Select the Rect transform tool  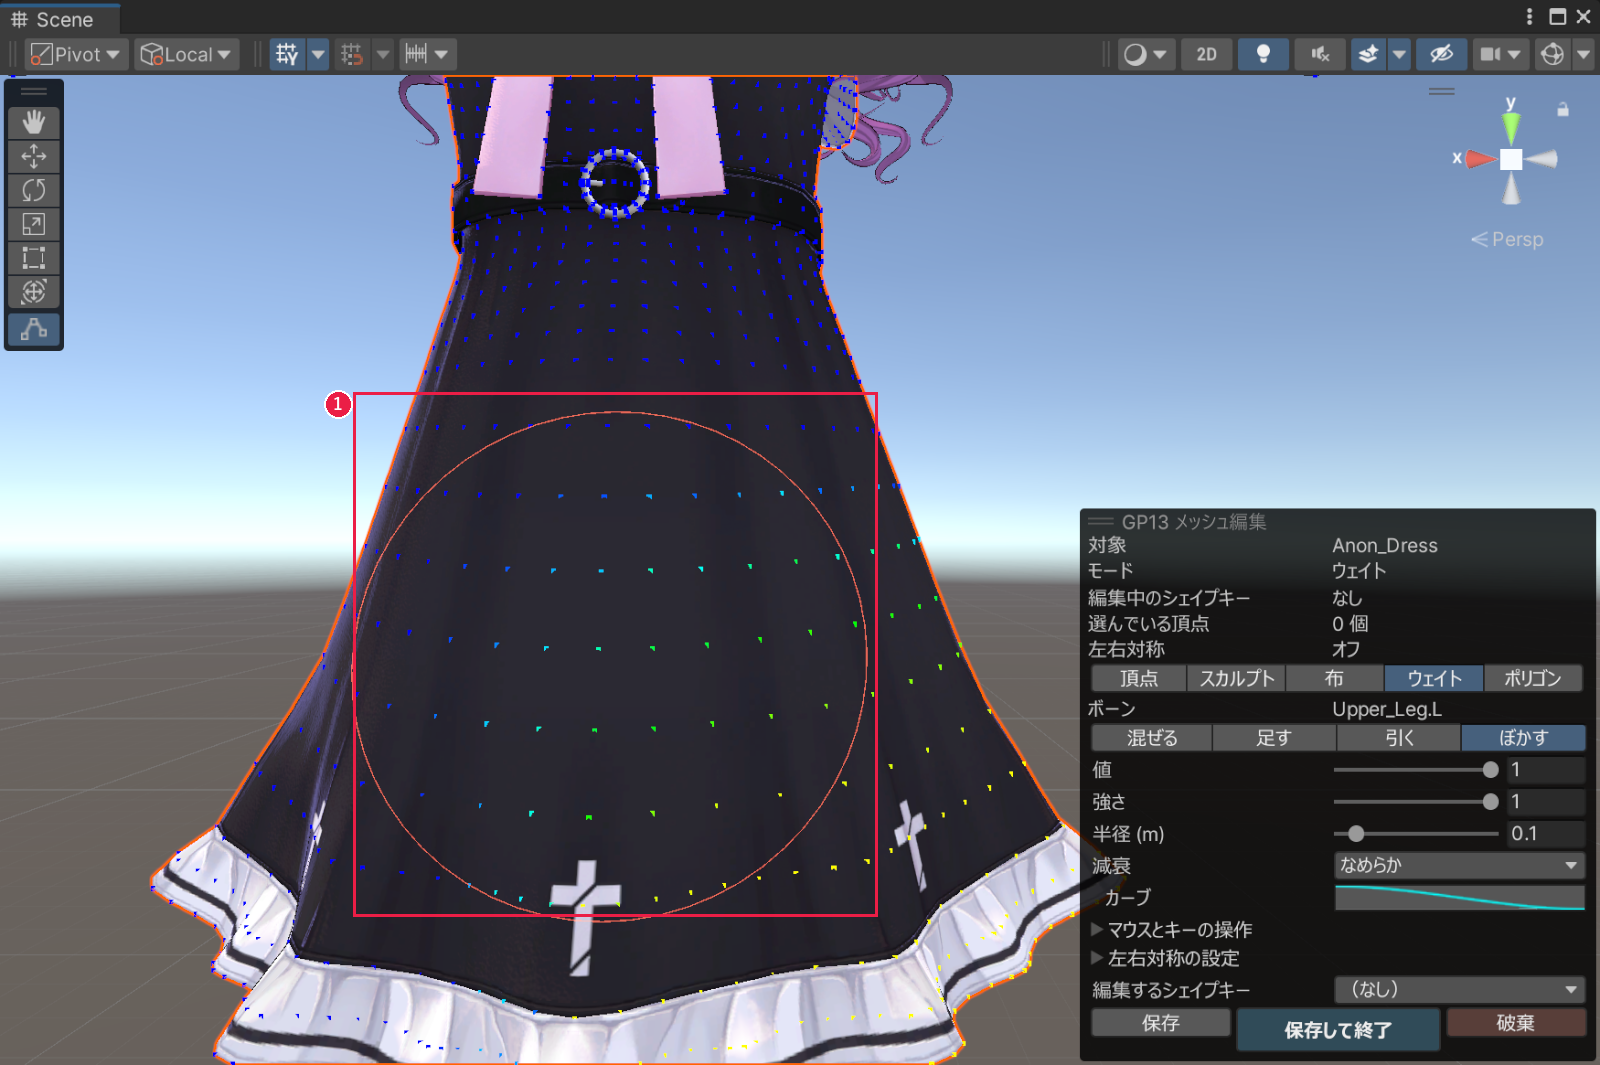34,258
